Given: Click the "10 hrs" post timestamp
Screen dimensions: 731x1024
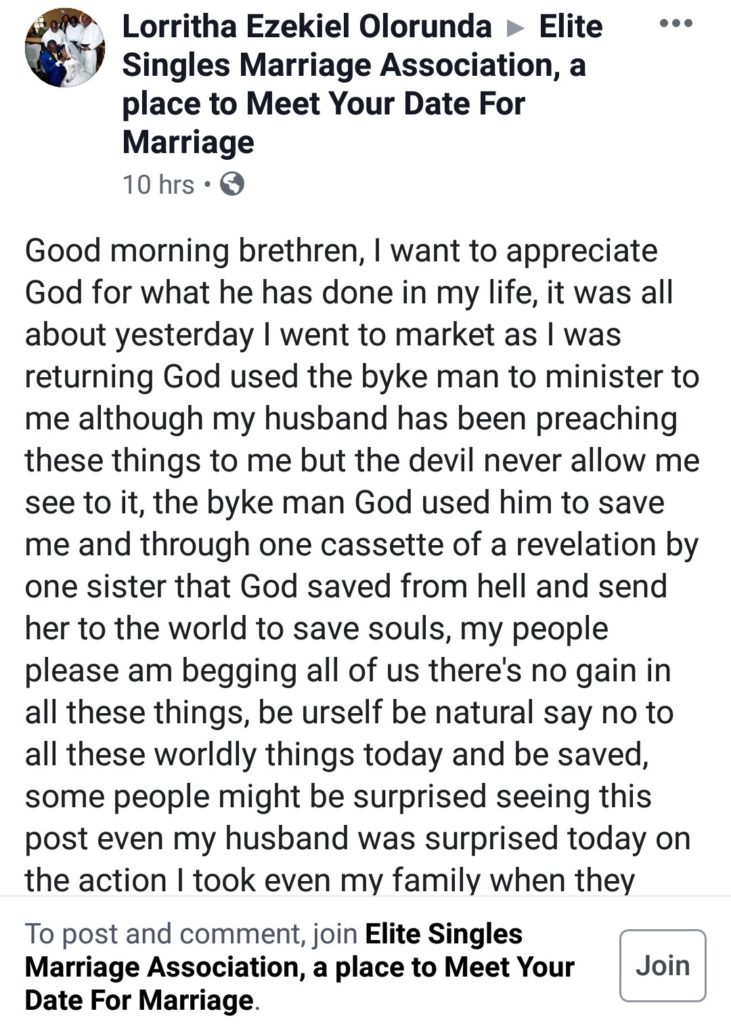Looking at the screenshot, I should pyautogui.click(x=158, y=185).
